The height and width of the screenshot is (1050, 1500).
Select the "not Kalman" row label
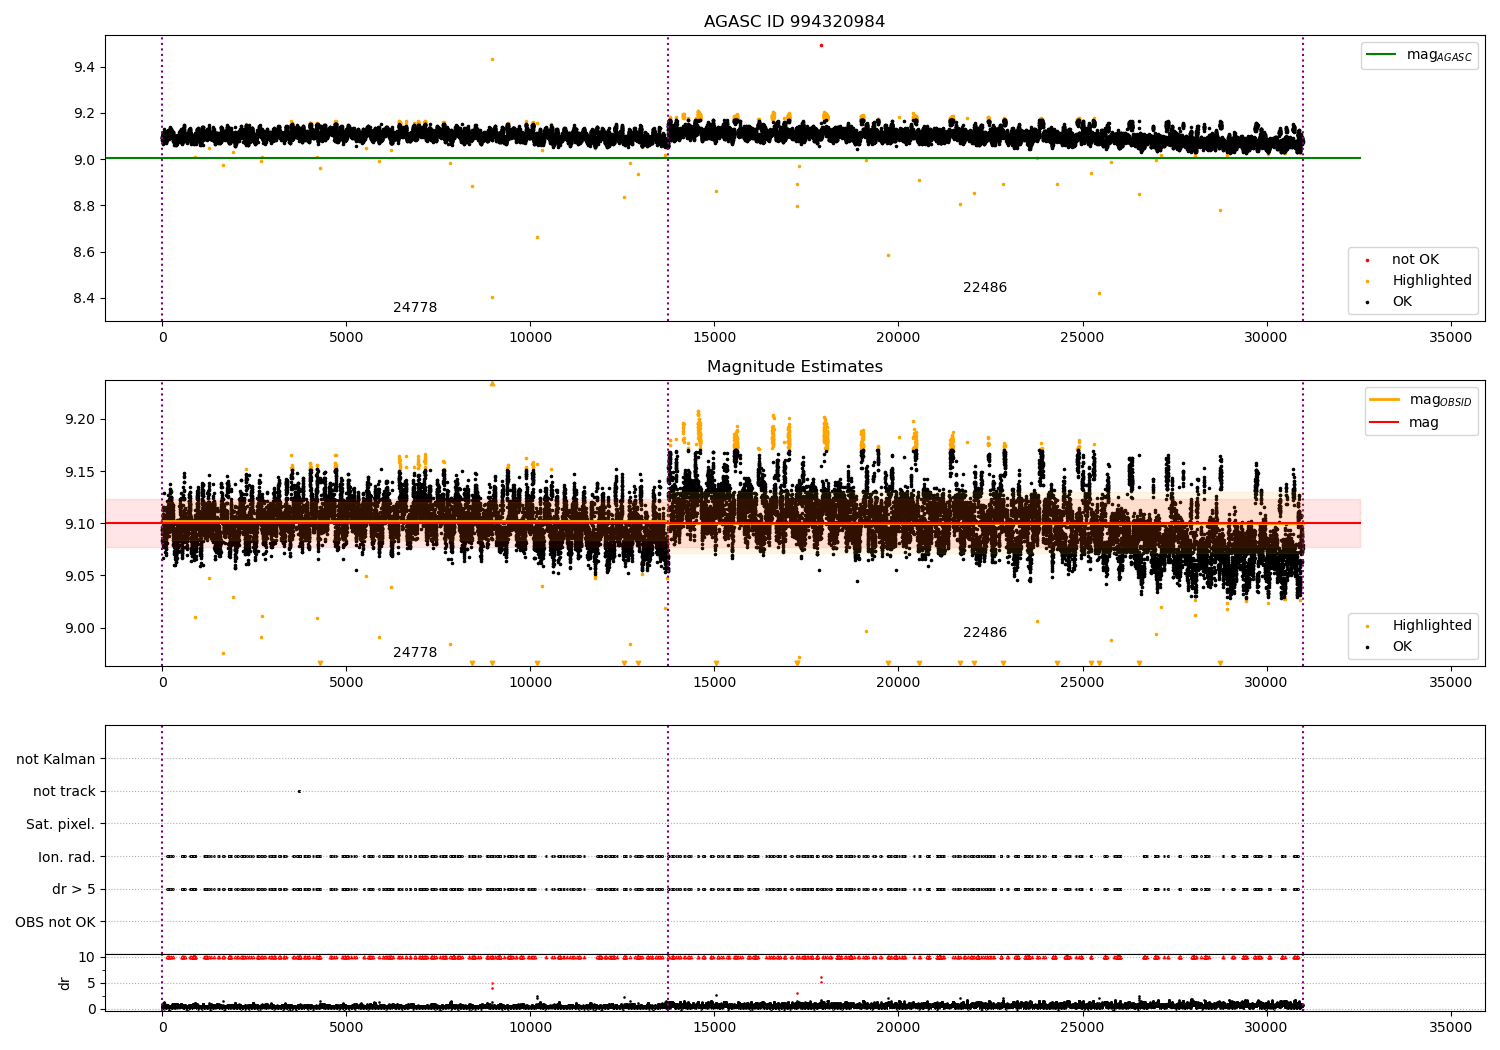56,760
